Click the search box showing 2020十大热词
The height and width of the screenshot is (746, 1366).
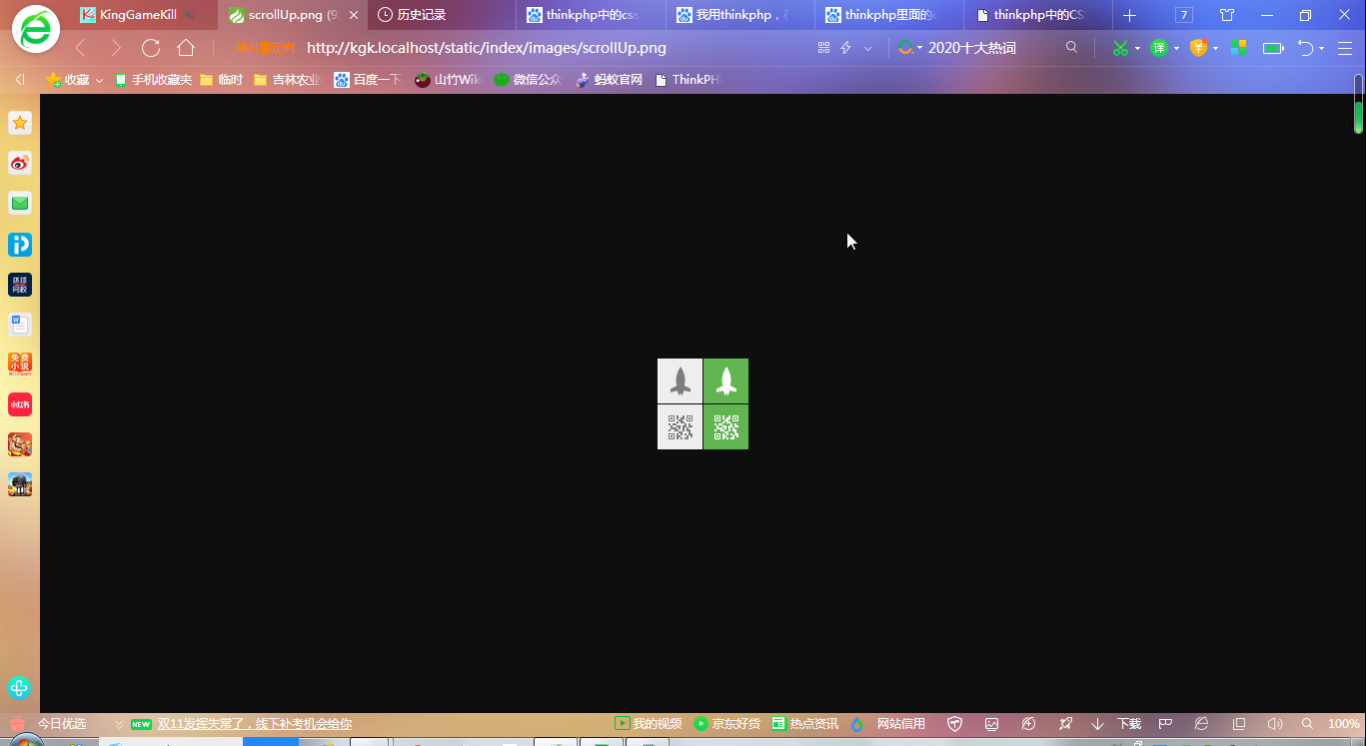pos(972,48)
